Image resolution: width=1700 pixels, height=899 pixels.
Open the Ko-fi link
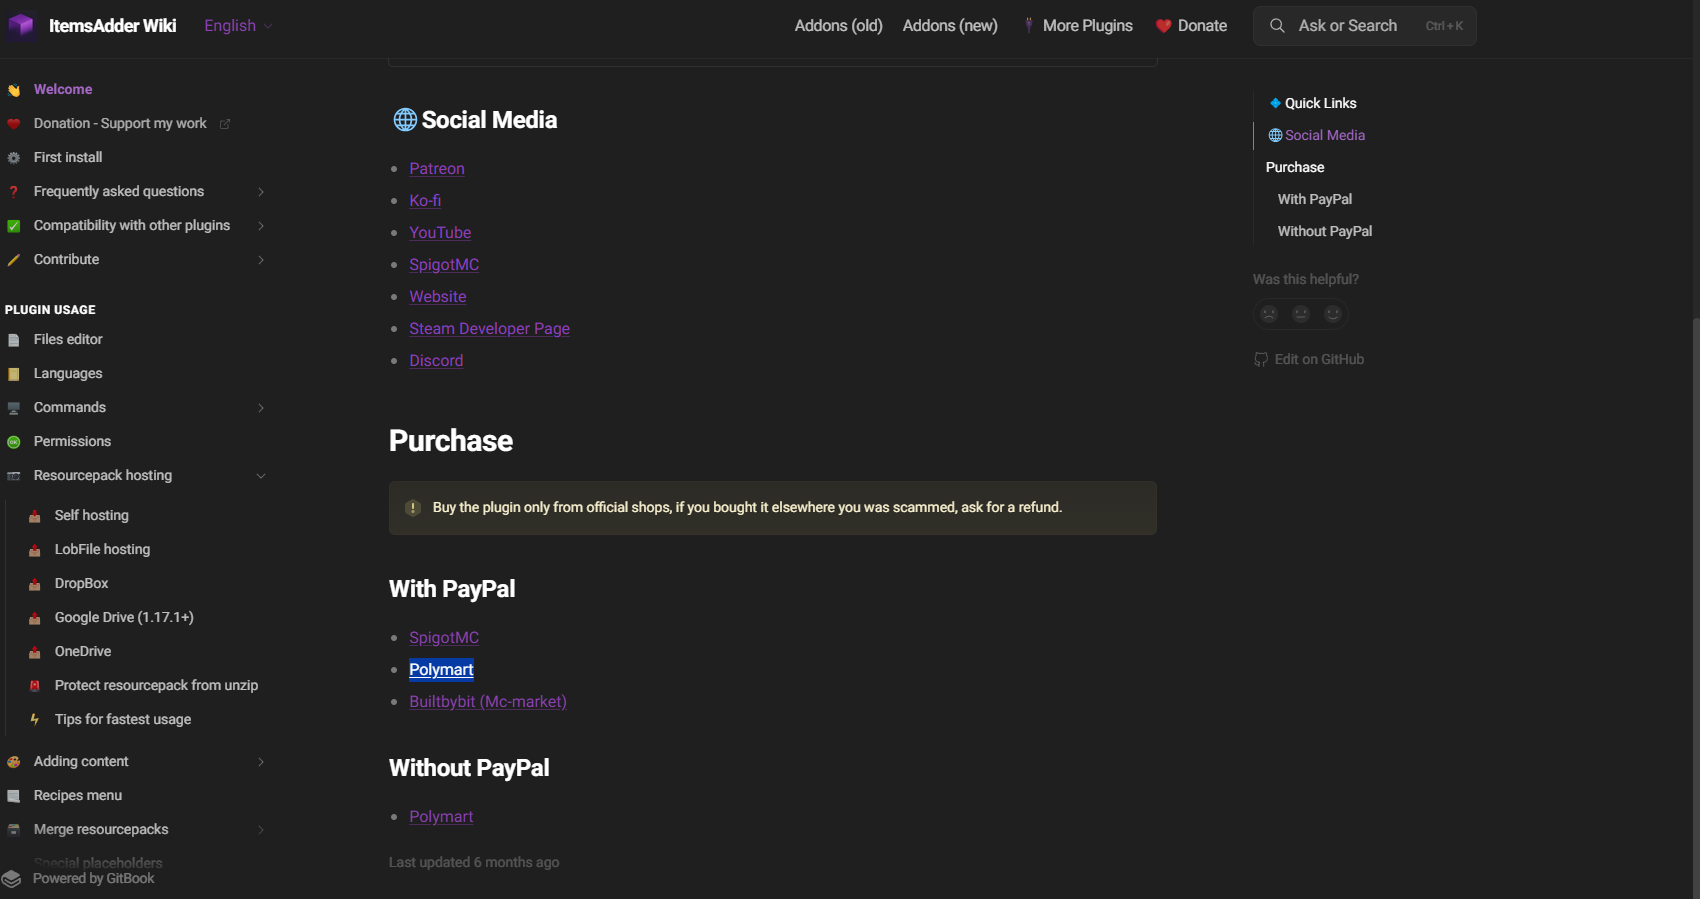click(x=425, y=201)
